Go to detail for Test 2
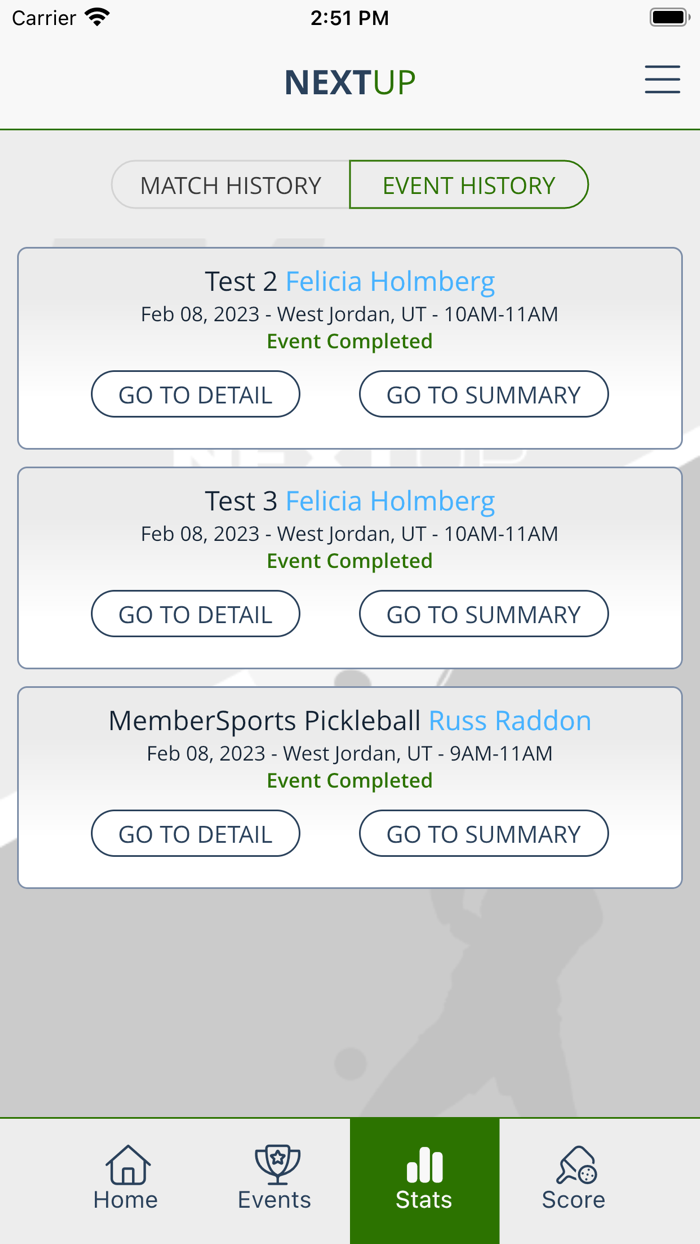The height and width of the screenshot is (1244, 700). click(x=195, y=394)
